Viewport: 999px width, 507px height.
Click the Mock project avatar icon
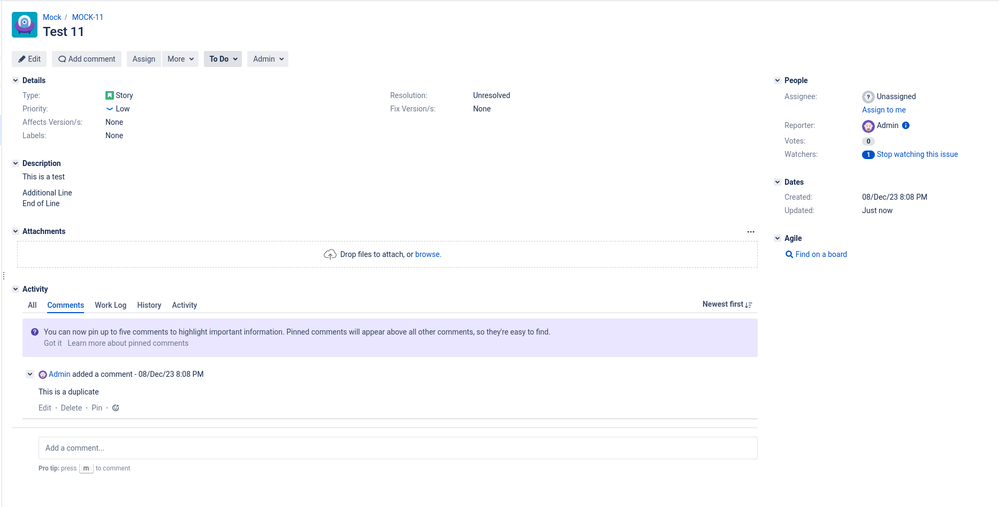(x=24, y=25)
